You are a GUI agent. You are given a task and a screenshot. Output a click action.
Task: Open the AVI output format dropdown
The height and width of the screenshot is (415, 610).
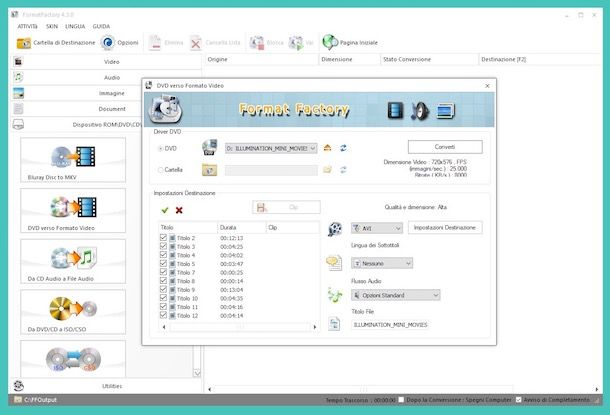coord(377,228)
